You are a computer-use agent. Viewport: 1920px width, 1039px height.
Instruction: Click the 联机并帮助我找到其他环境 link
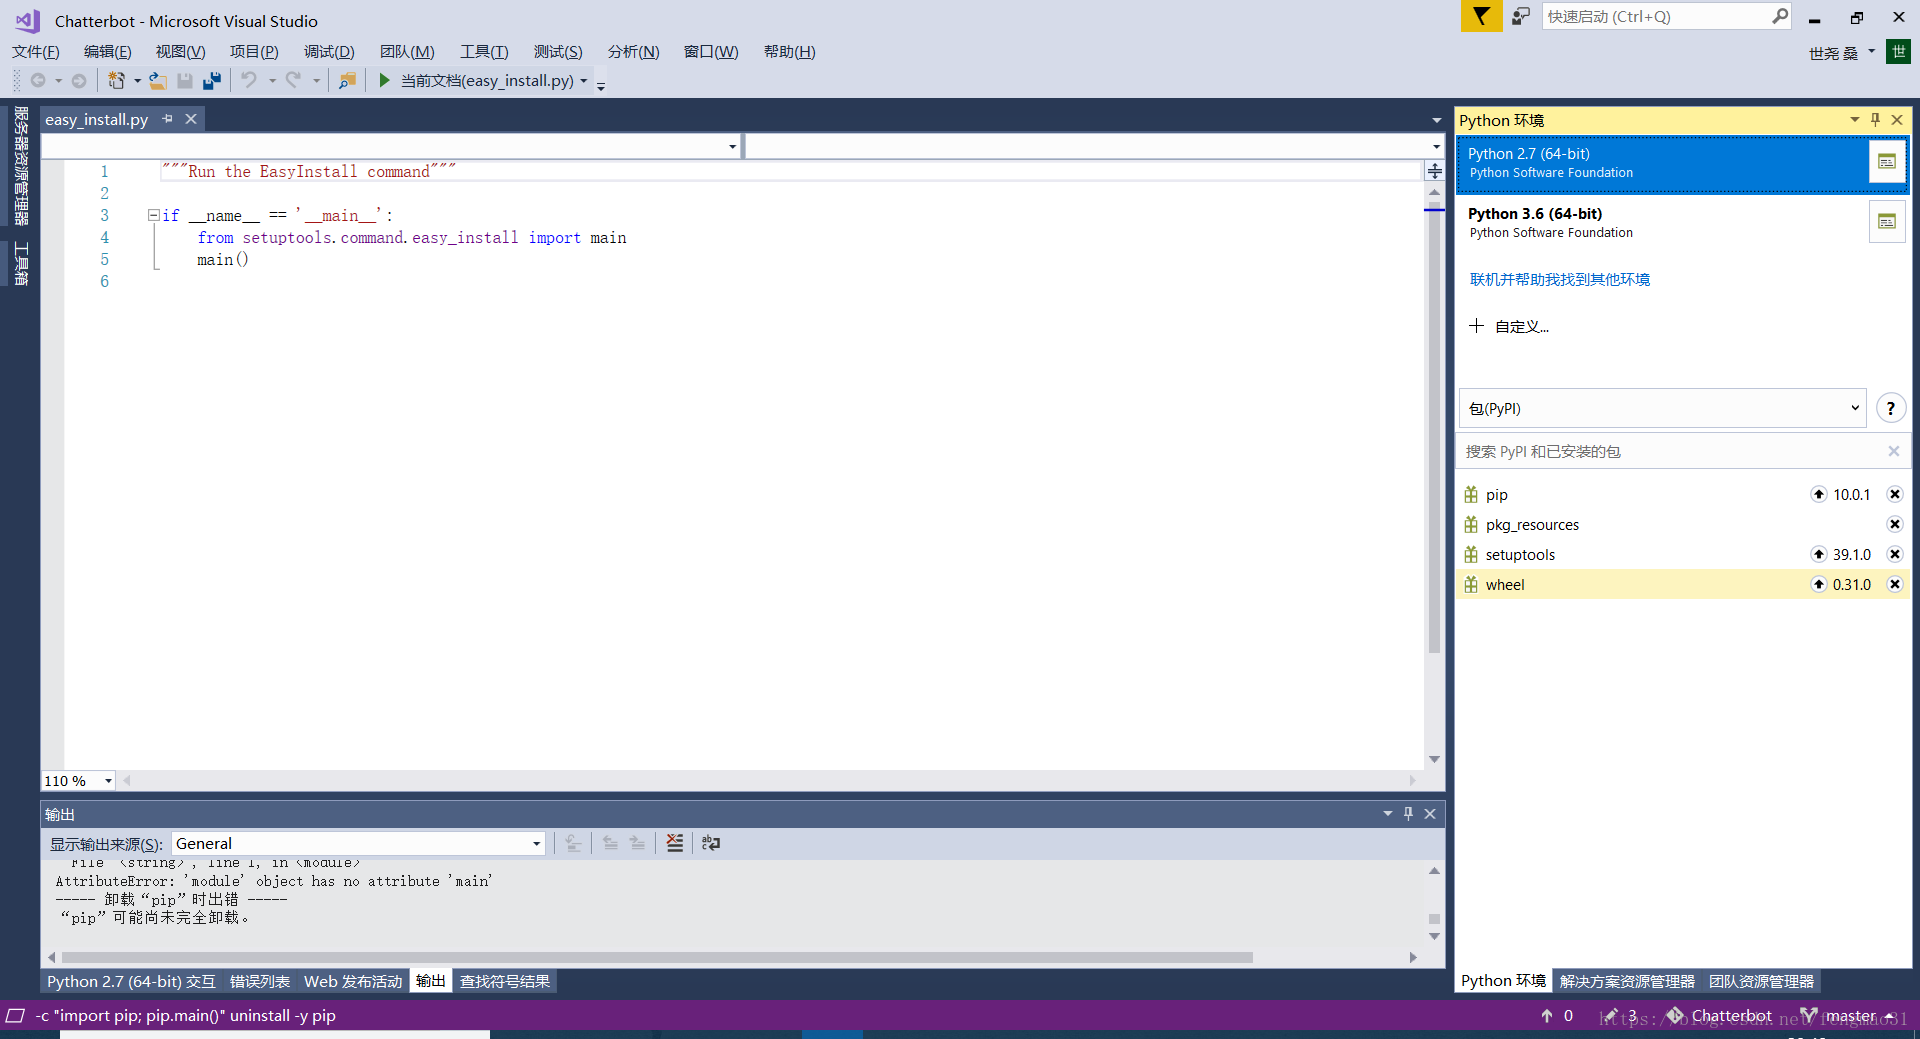(1559, 279)
